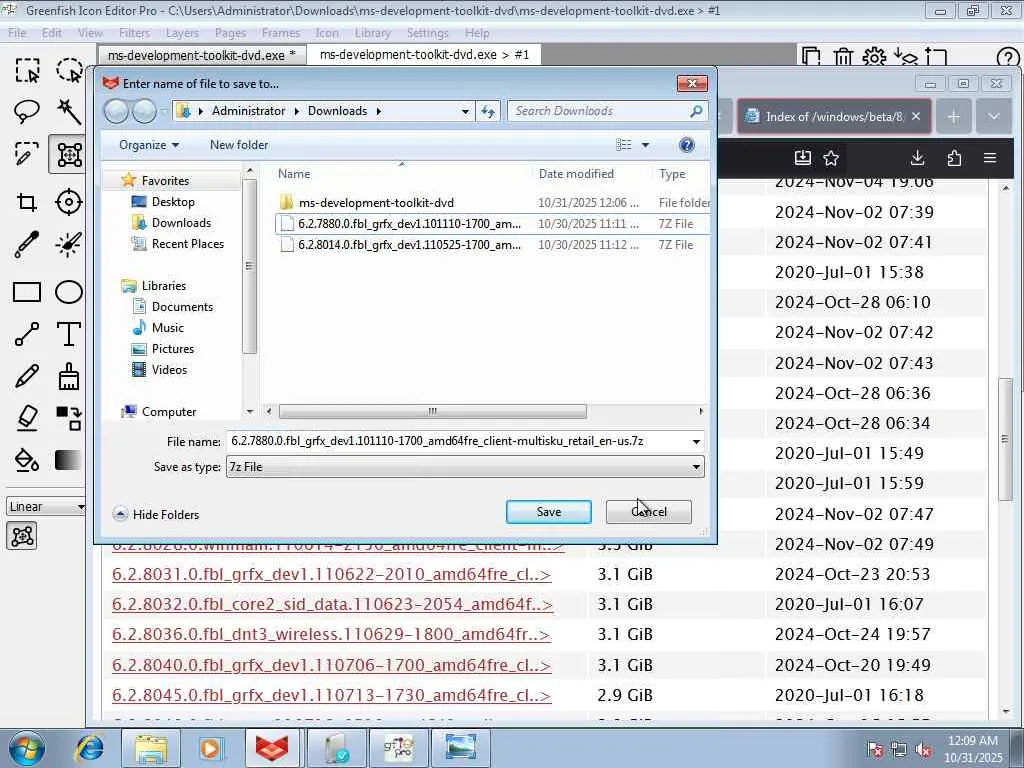The width and height of the screenshot is (1024, 768).
Task: Click the Greenfish help question mark icon
Action: pyautogui.click(x=1008, y=58)
